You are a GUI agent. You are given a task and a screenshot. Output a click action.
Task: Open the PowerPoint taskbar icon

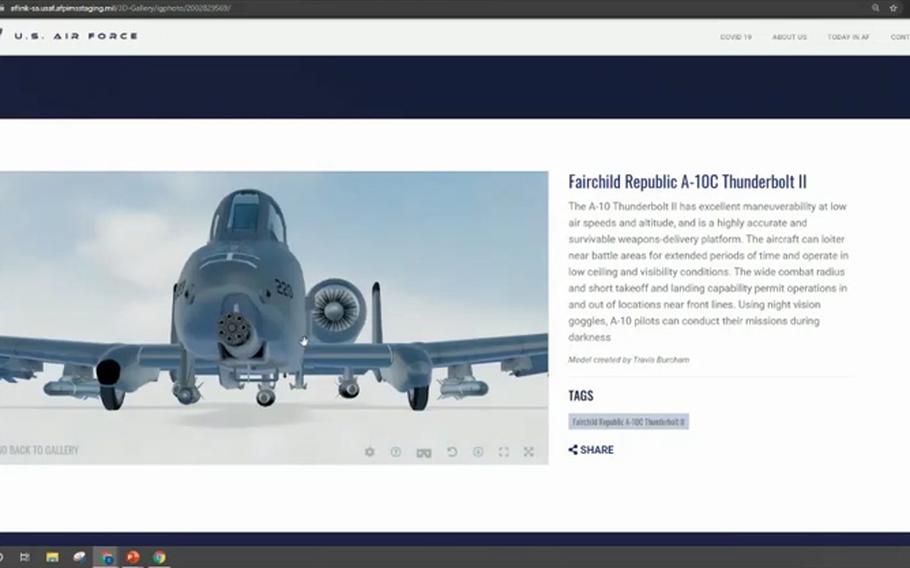[133, 557]
